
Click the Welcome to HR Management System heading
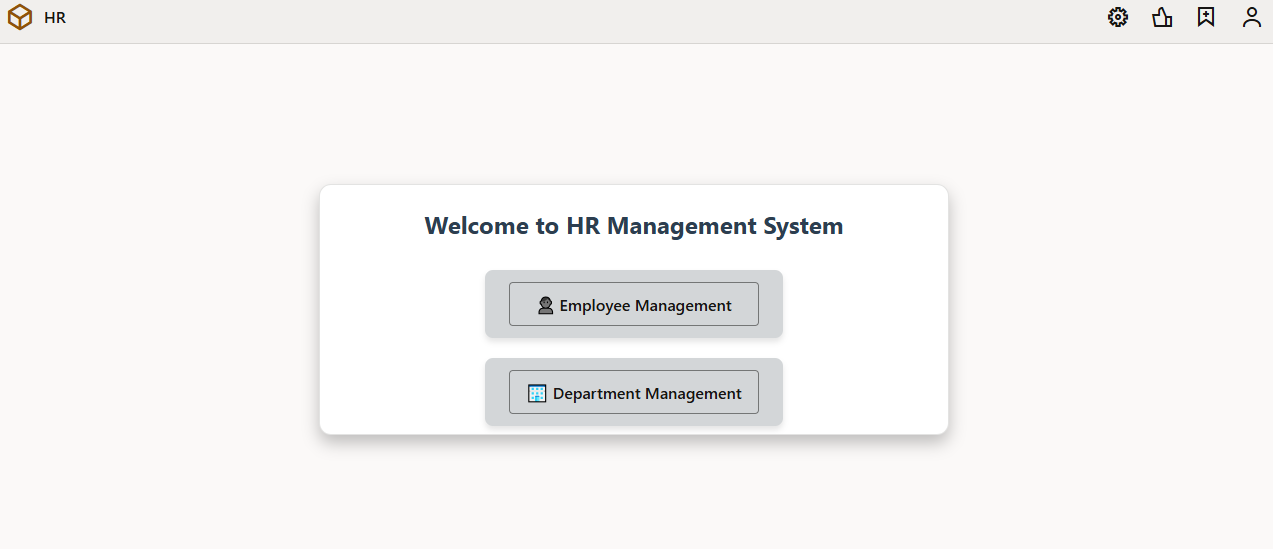pos(634,226)
